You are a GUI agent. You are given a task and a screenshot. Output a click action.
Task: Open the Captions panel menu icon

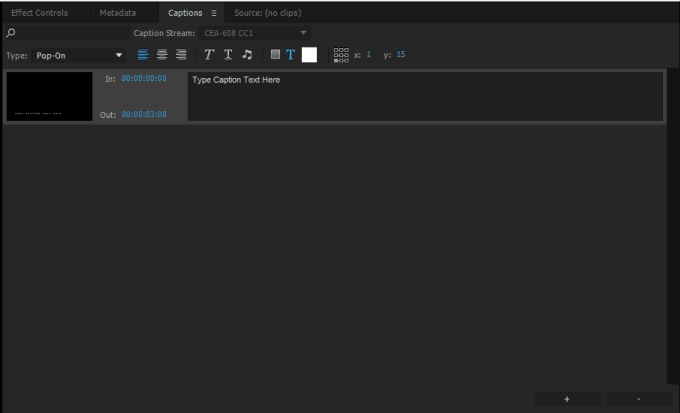click(x=214, y=13)
